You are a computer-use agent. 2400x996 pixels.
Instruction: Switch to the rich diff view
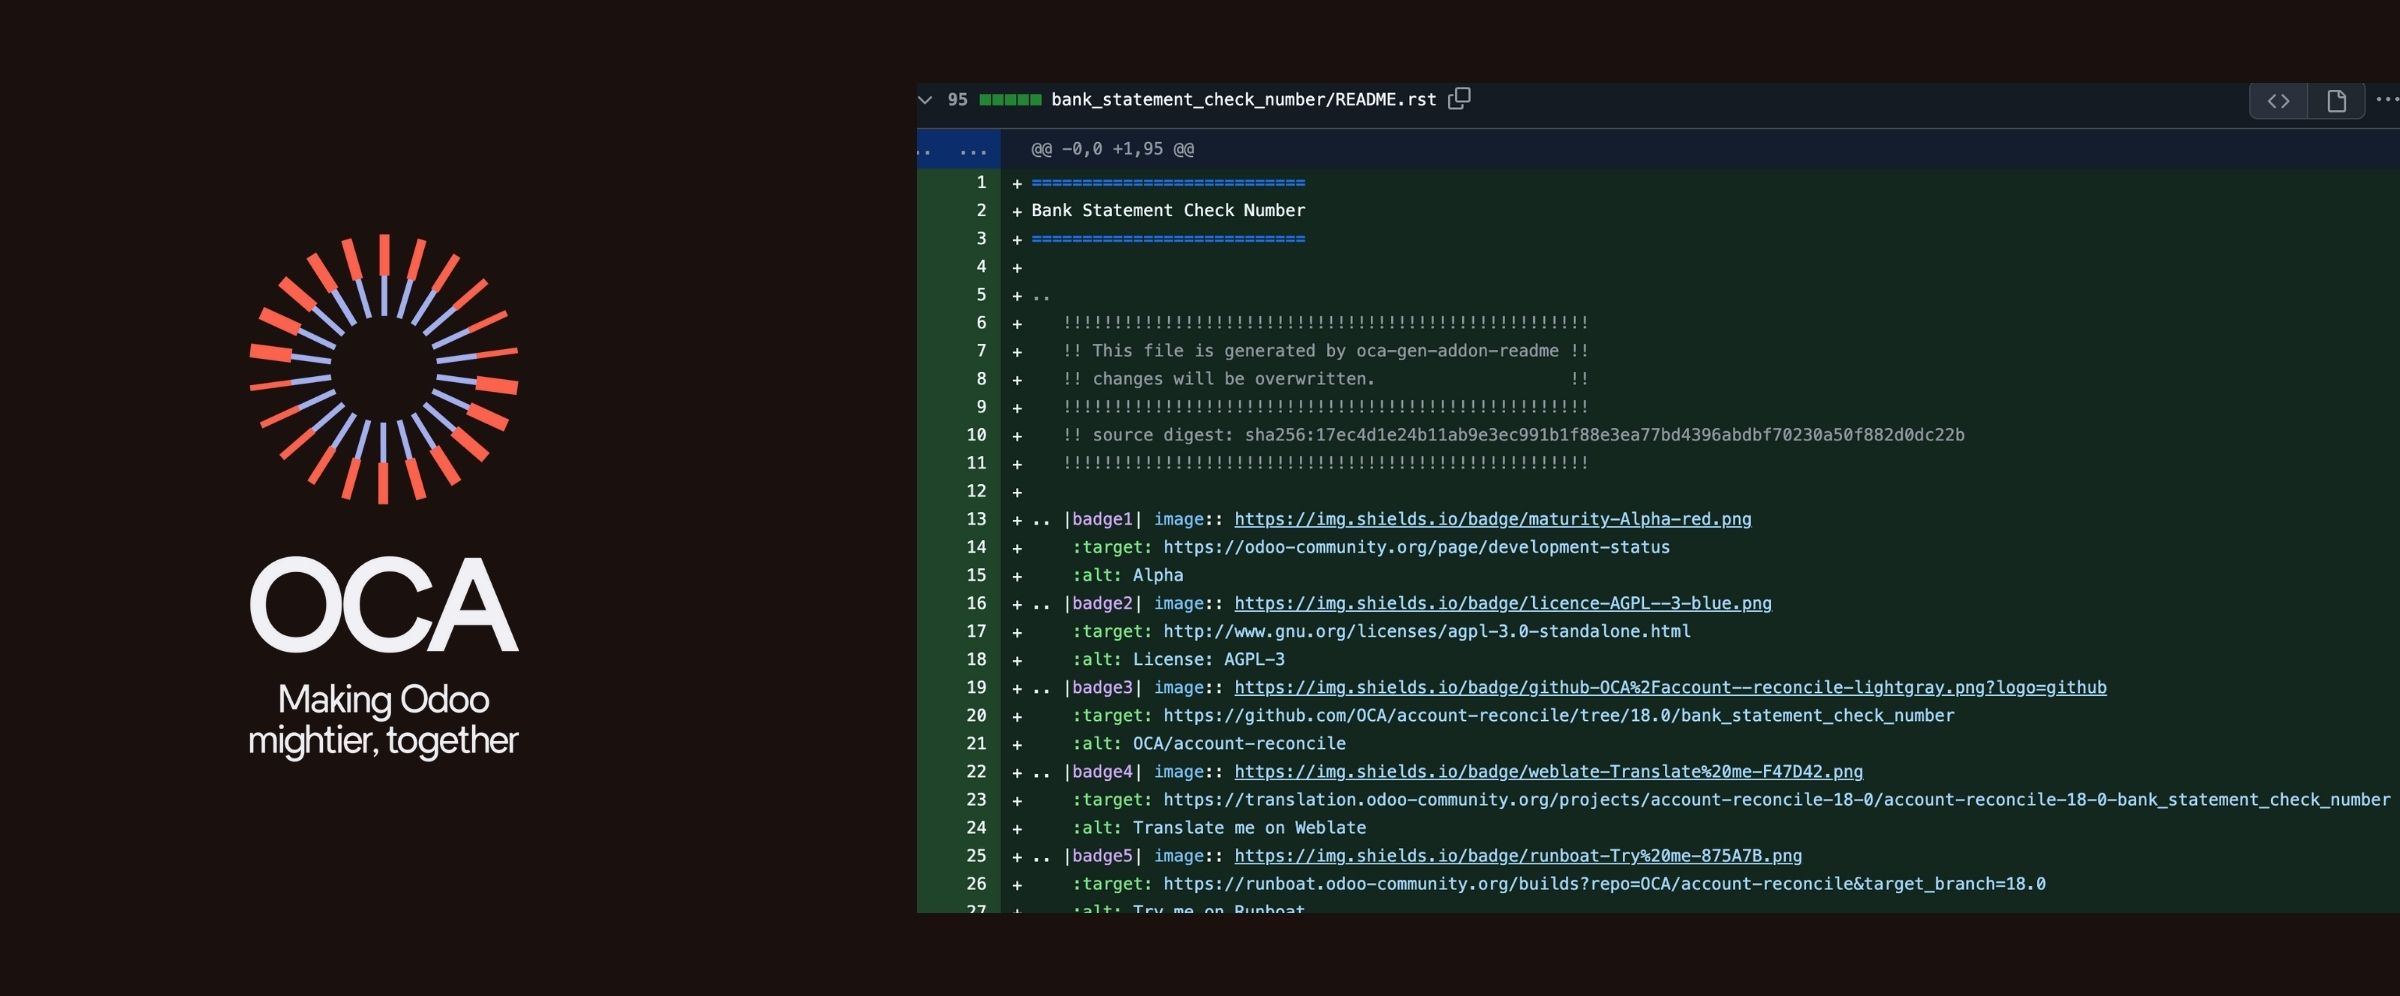pos(2336,101)
